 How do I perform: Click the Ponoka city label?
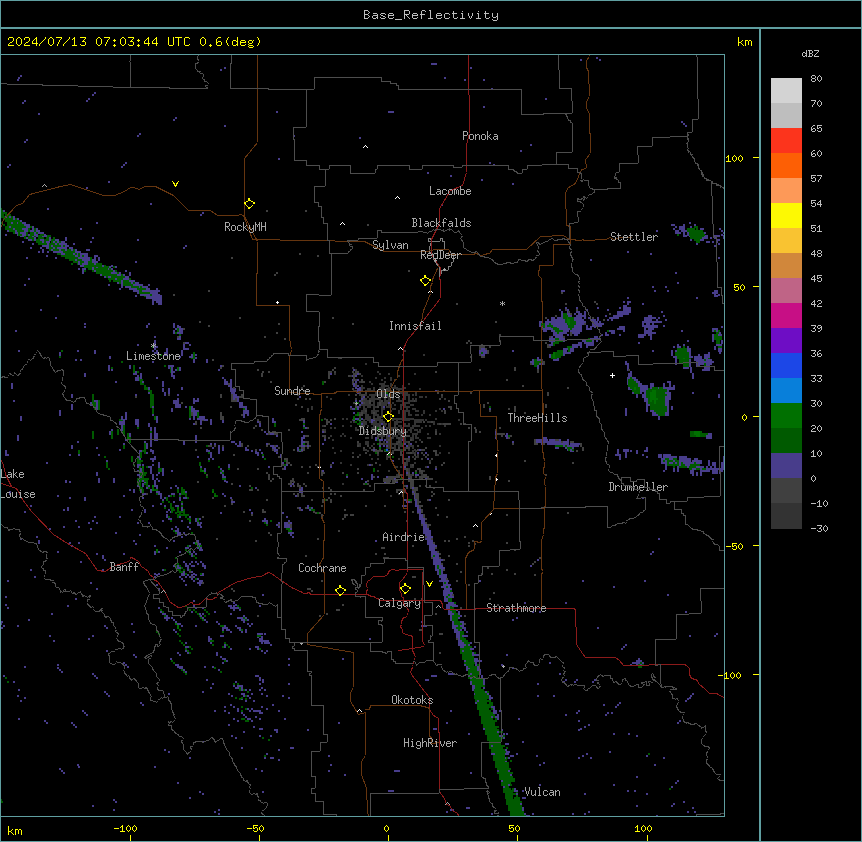click(480, 136)
